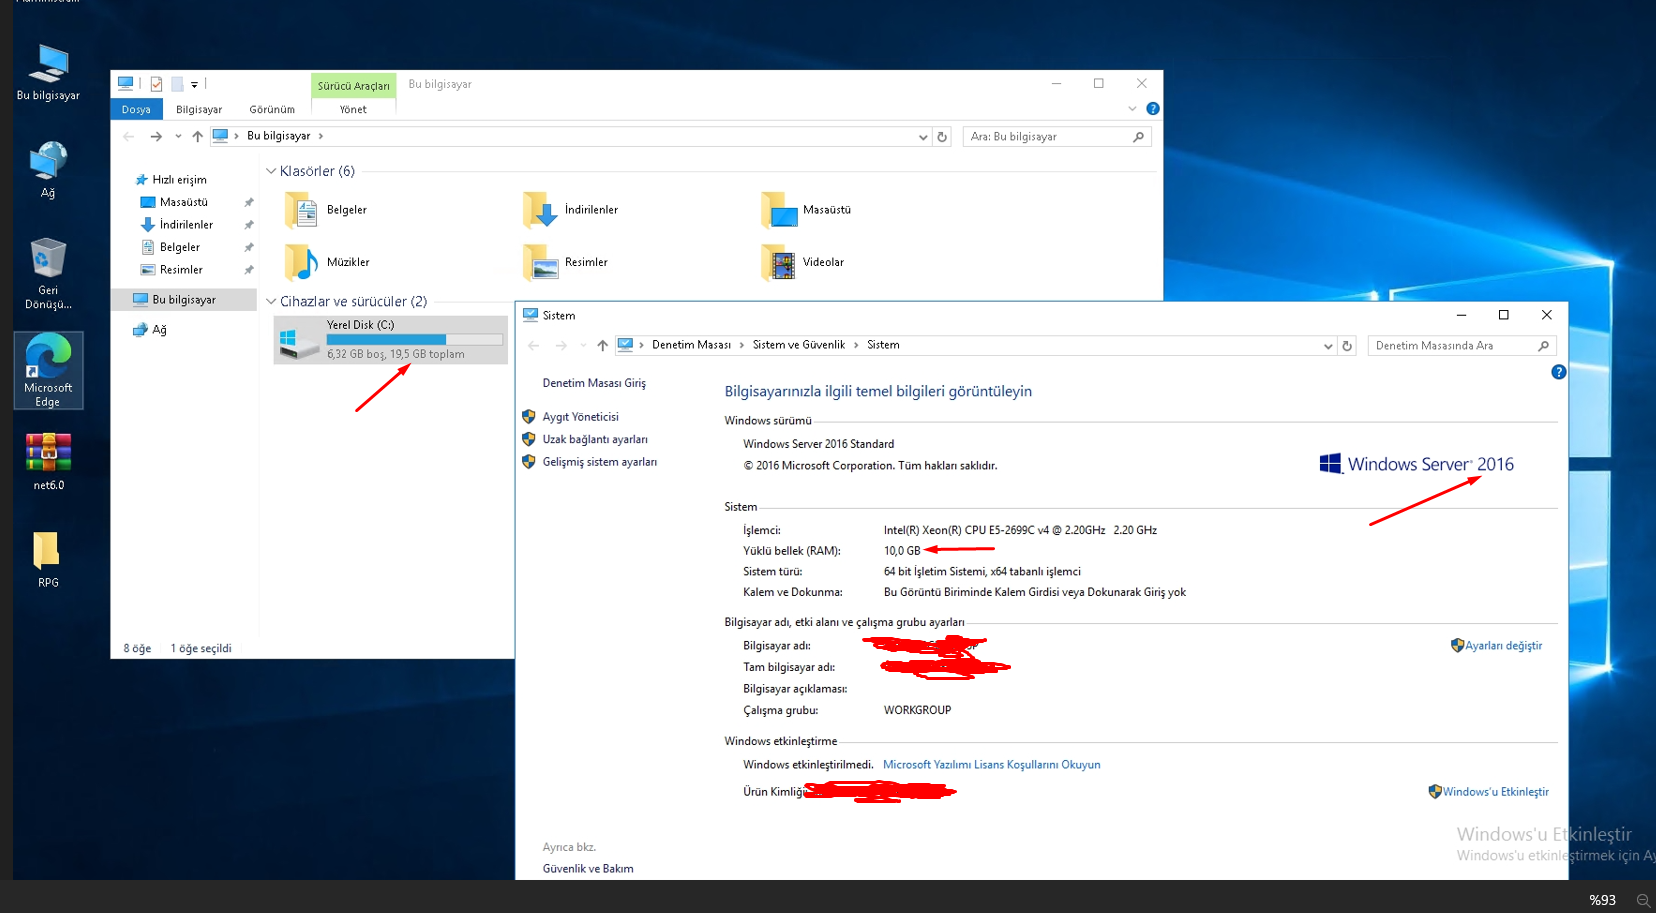Switch to the Bilgisayar ribbon tab
The height and width of the screenshot is (913, 1656).
[199, 109]
